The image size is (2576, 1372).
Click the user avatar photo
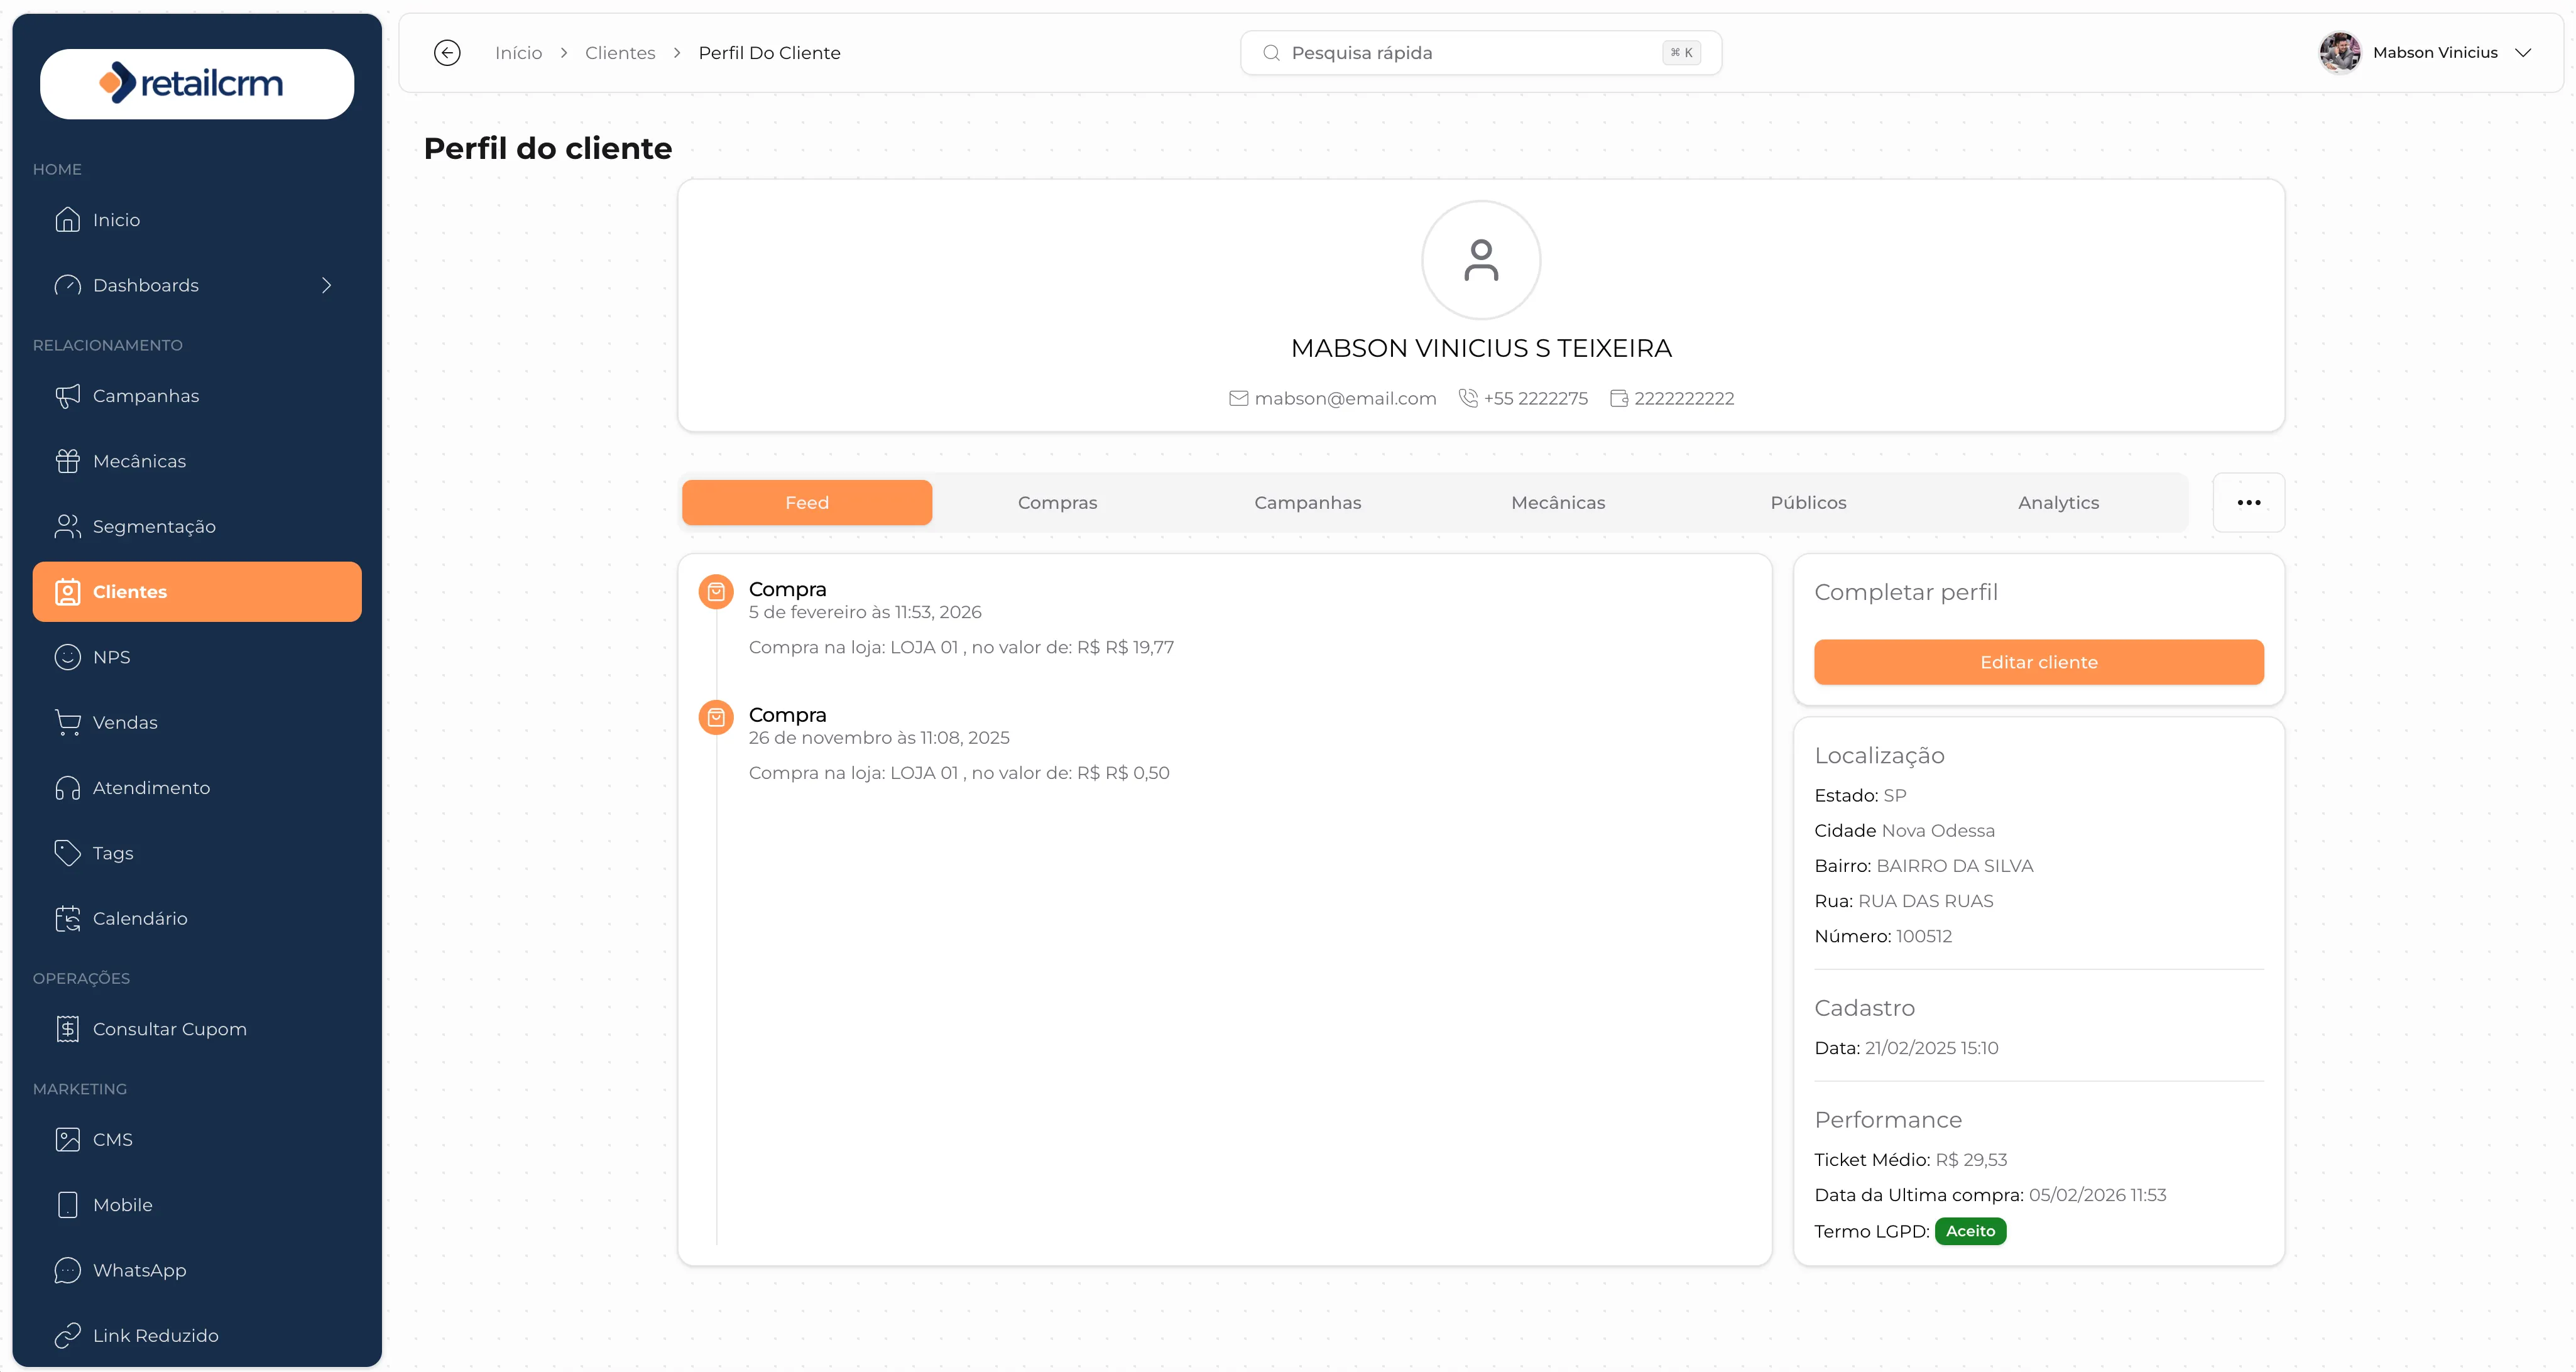point(2339,53)
